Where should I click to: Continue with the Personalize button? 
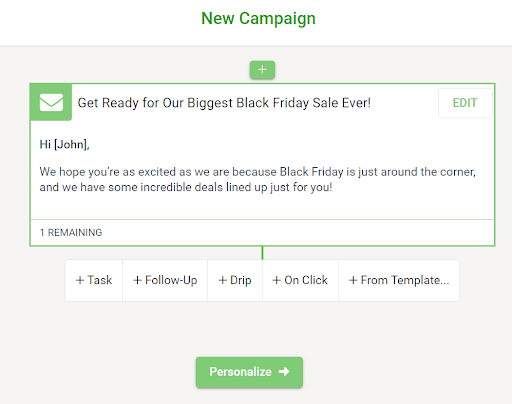tap(249, 372)
